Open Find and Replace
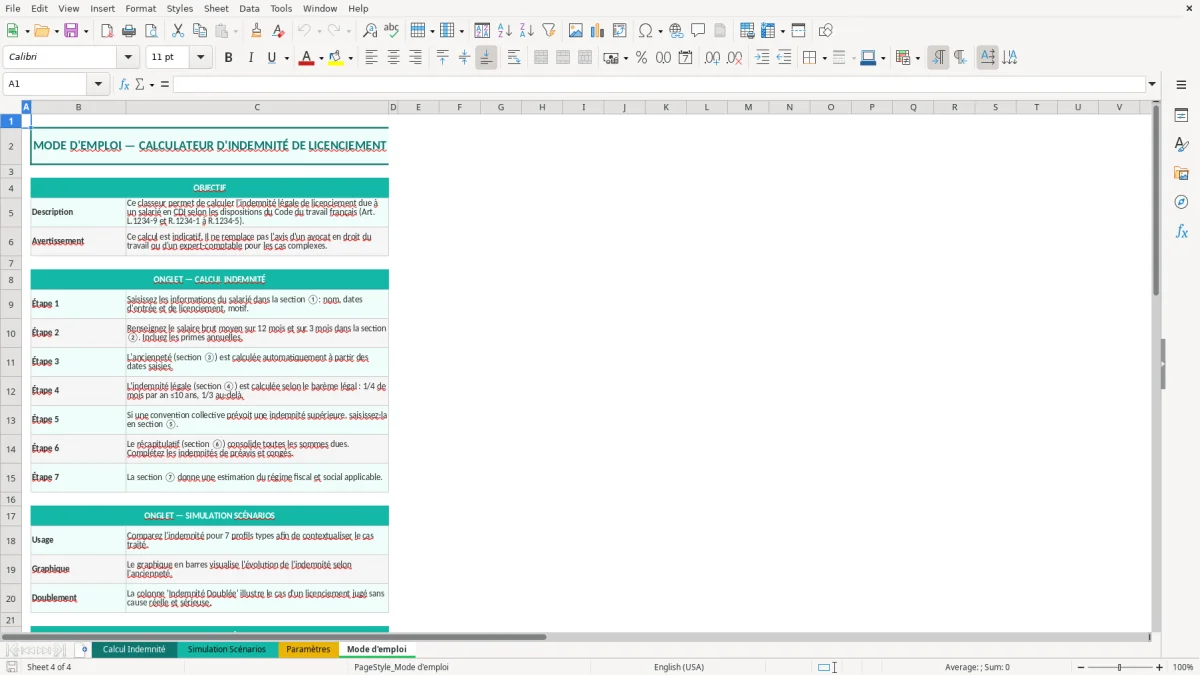 pyautogui.click(x=370, y=31)
